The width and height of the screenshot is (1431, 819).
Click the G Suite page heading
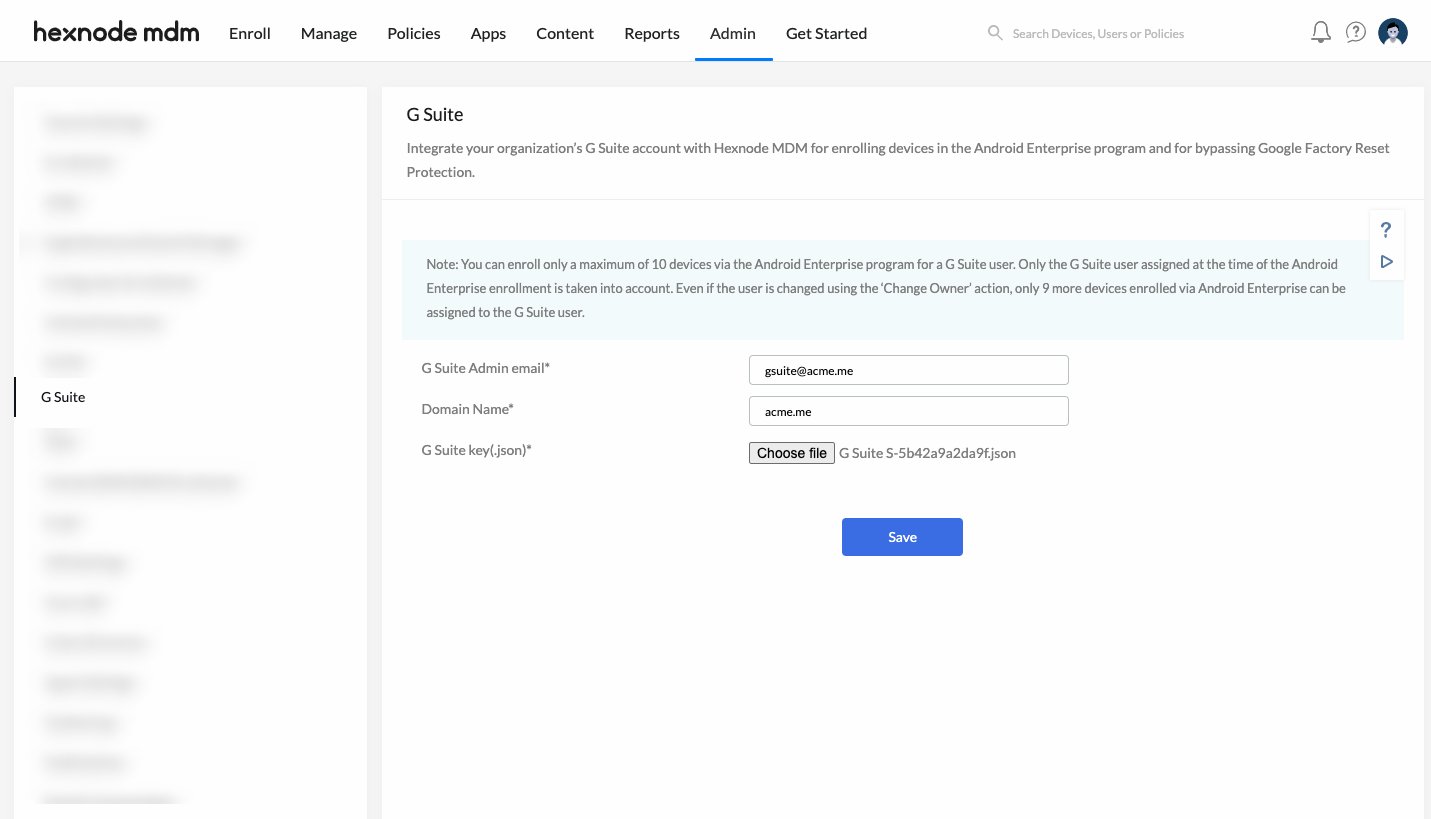coord(435,114)
